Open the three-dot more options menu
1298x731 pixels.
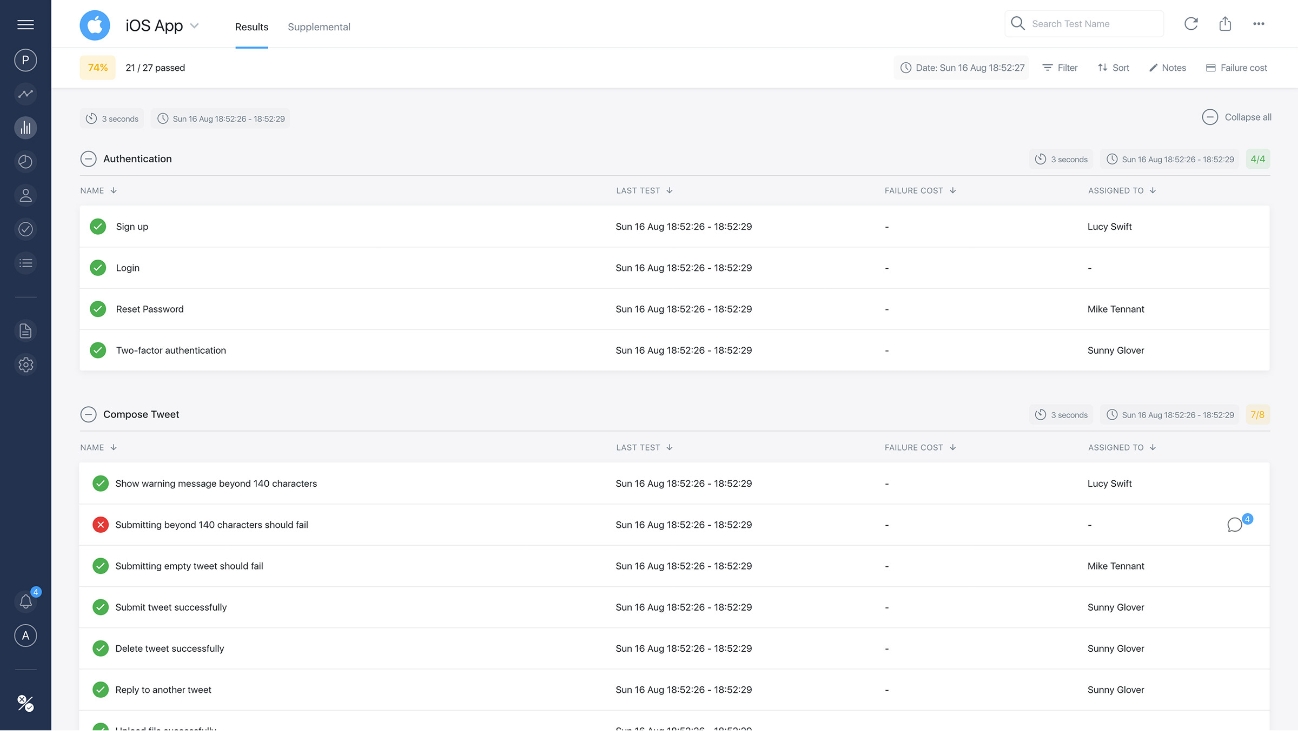pyautogui.click(x=1259, y=24)
